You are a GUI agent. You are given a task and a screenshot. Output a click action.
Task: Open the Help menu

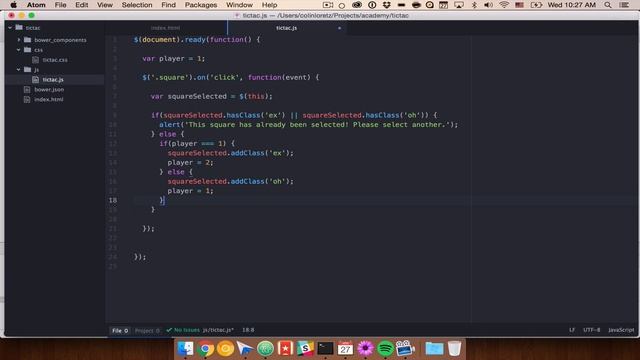pyautogui.click(x=269, y=5)
